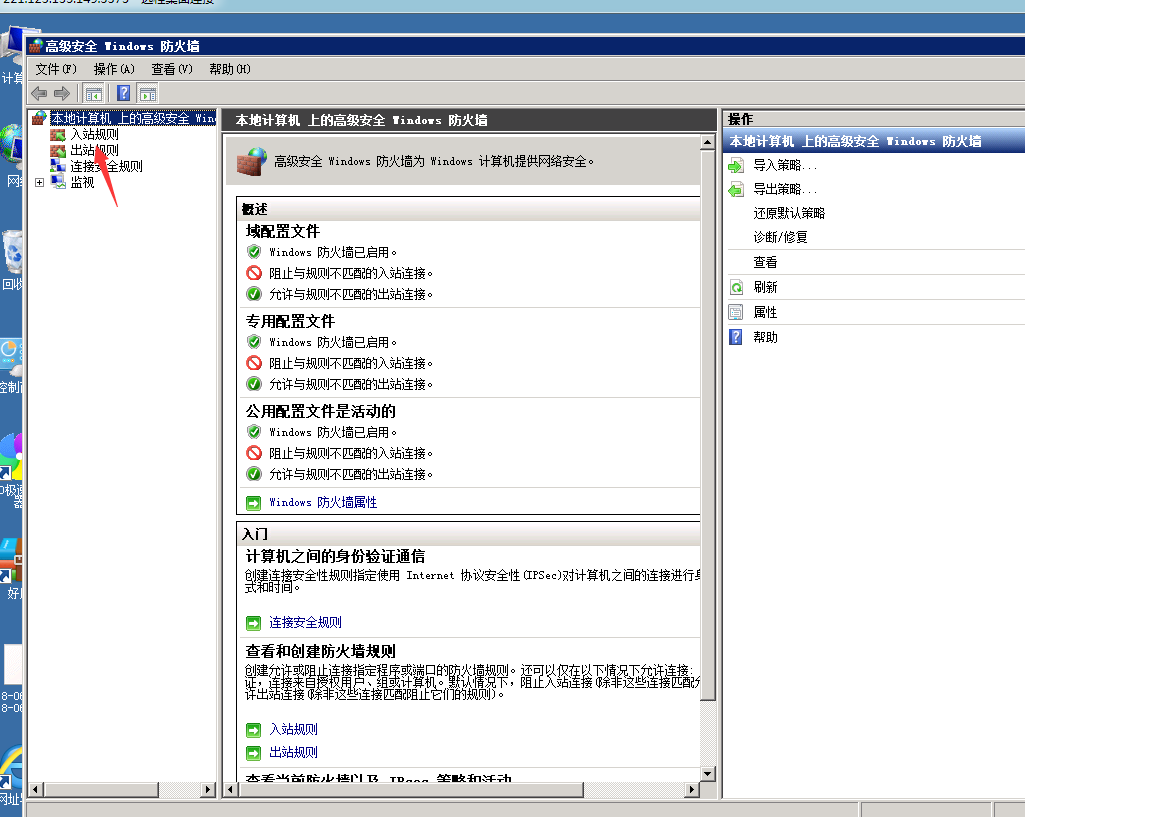Click the Back arrow toolbar icon
The height and width of the screenshot is (817, 1152).
point(40,93)
